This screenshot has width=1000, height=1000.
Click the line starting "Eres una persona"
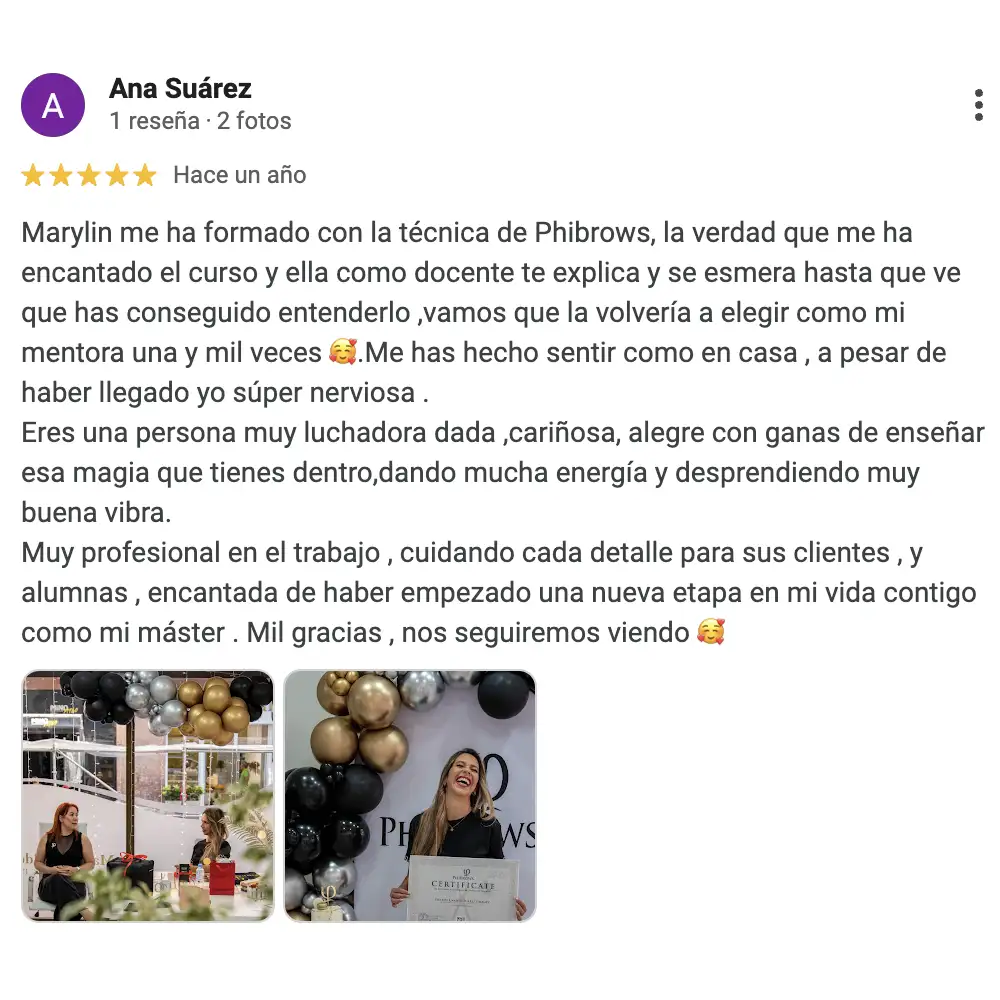pos(503,433)
